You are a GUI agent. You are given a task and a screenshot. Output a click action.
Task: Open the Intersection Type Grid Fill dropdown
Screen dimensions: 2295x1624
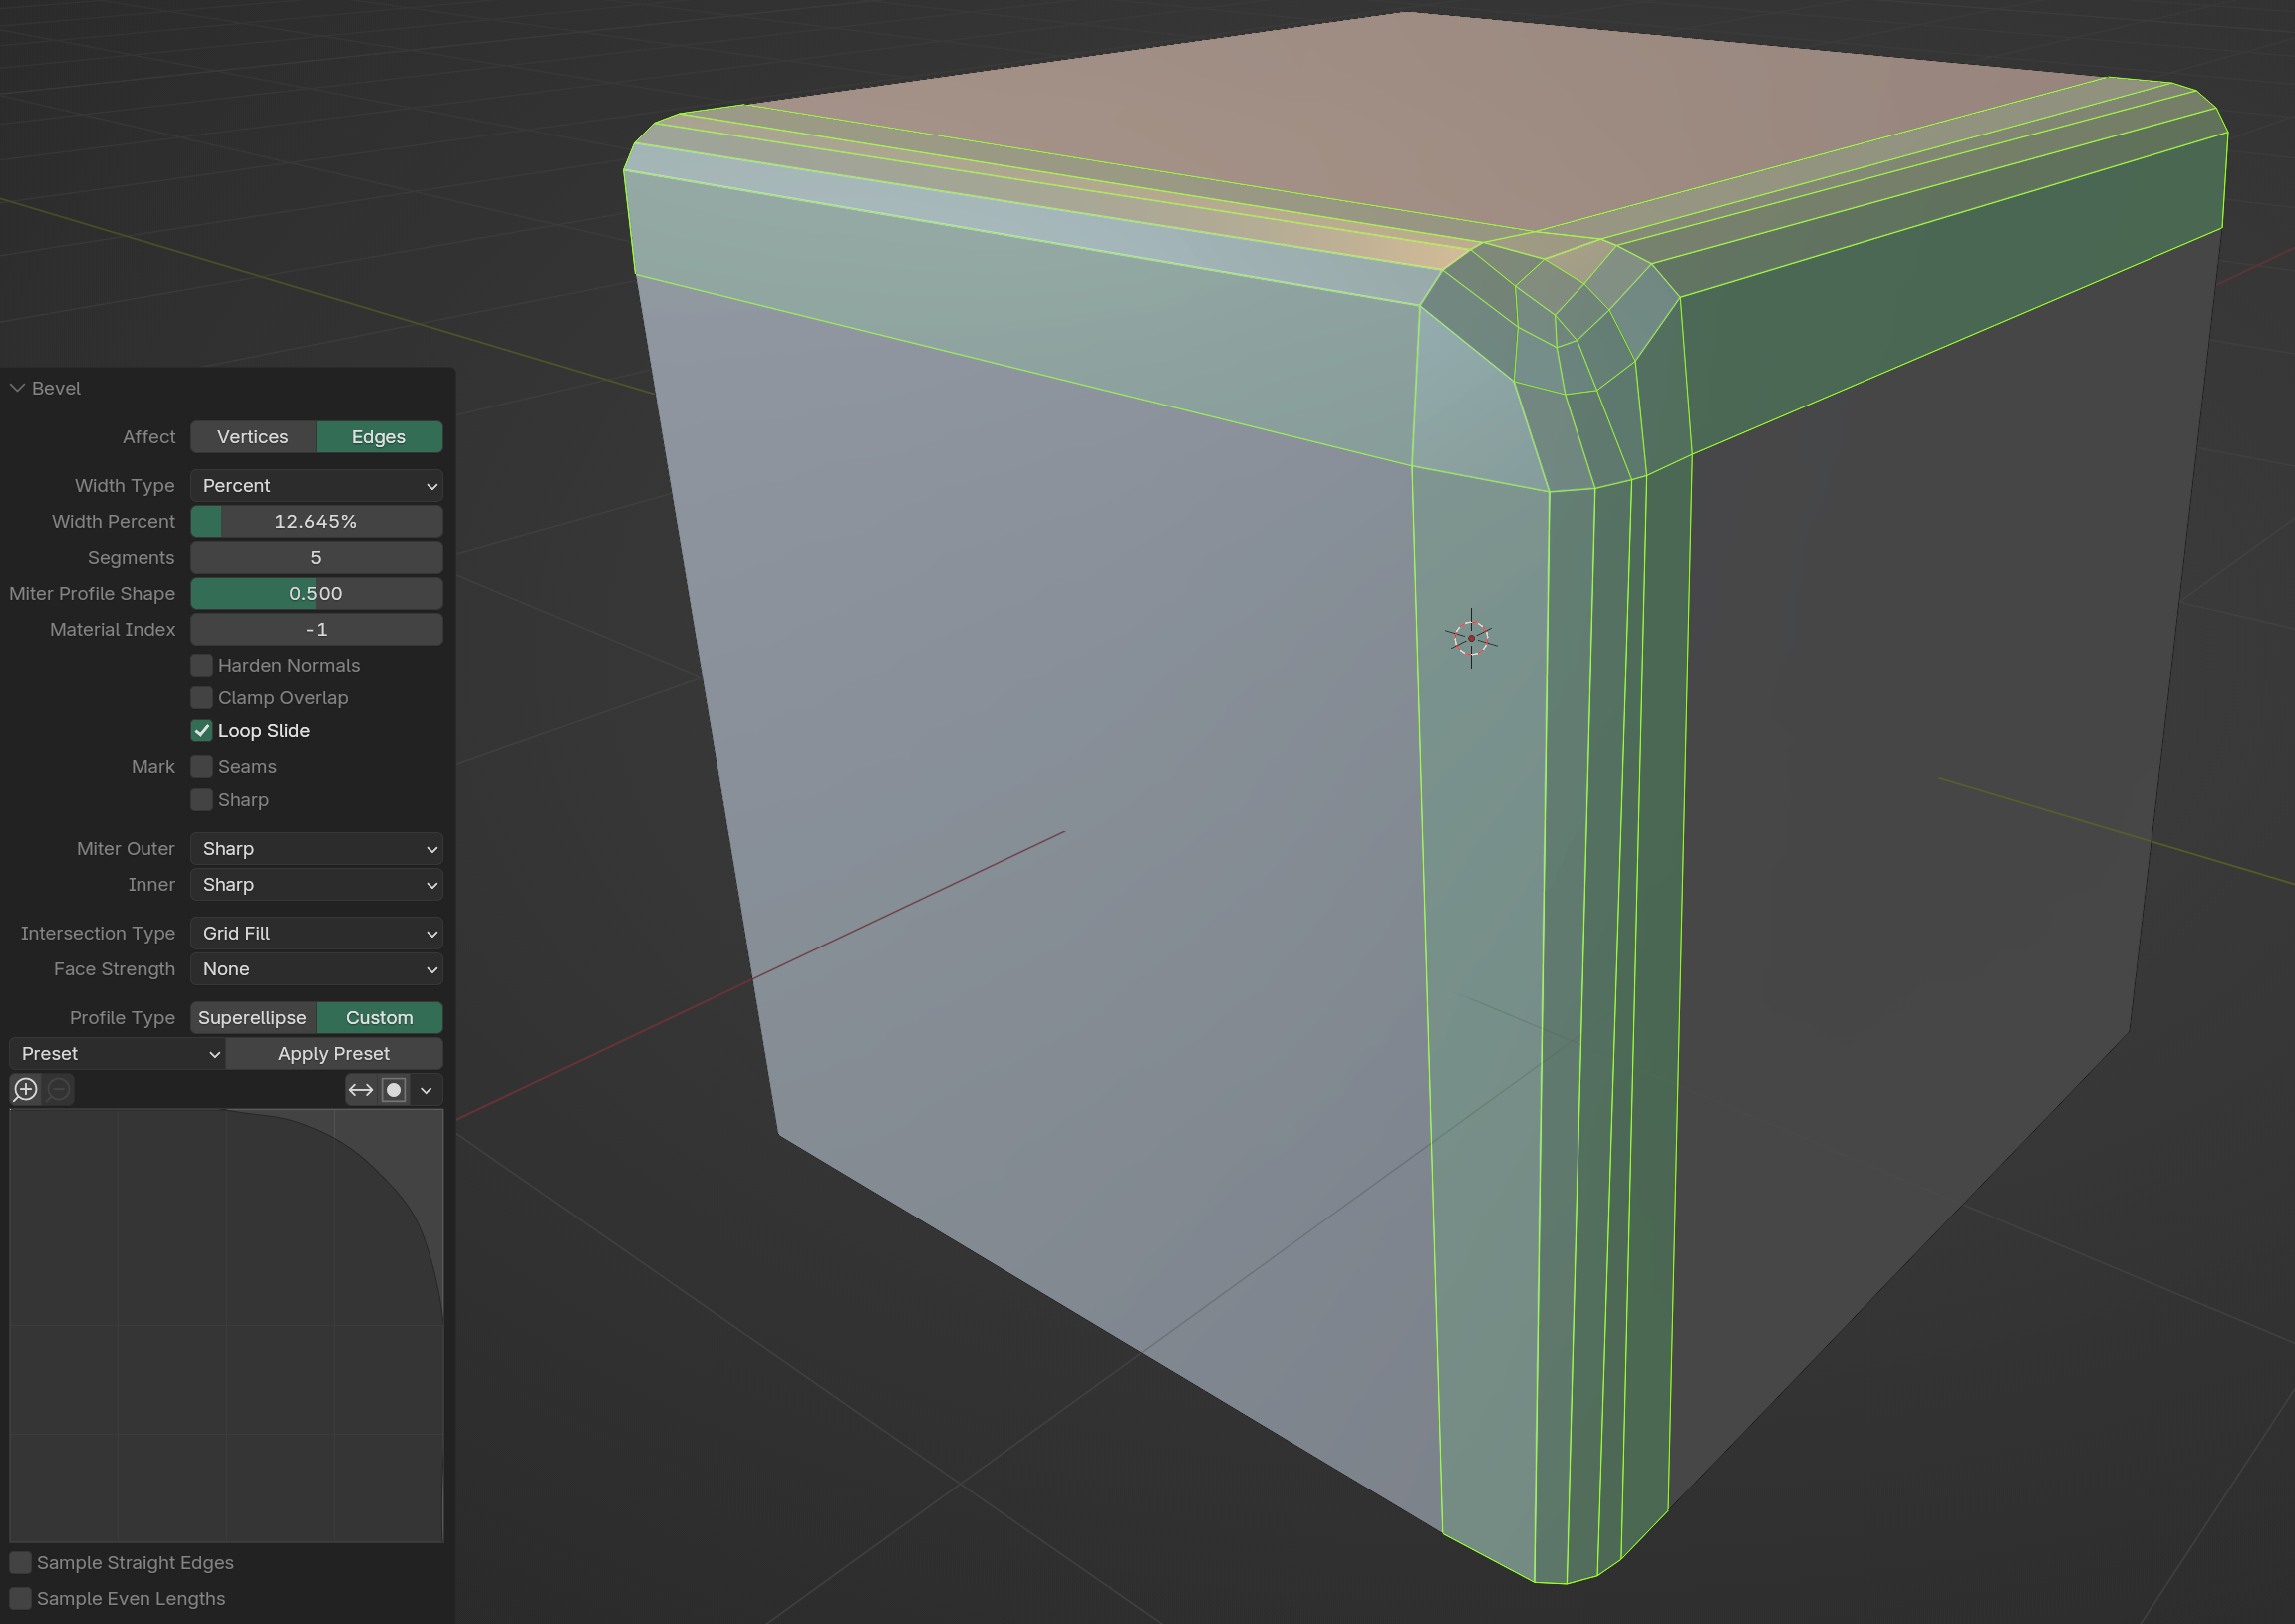click(316, 933)
